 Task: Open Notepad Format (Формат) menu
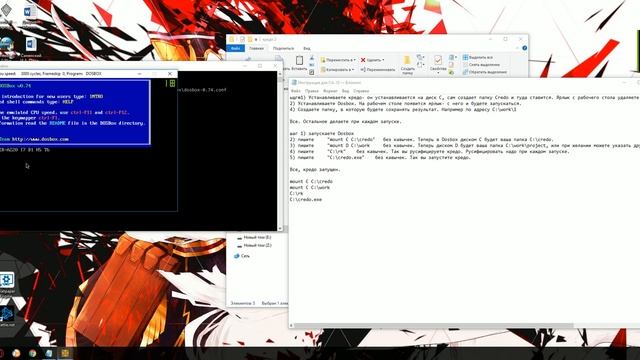point(330,91)
